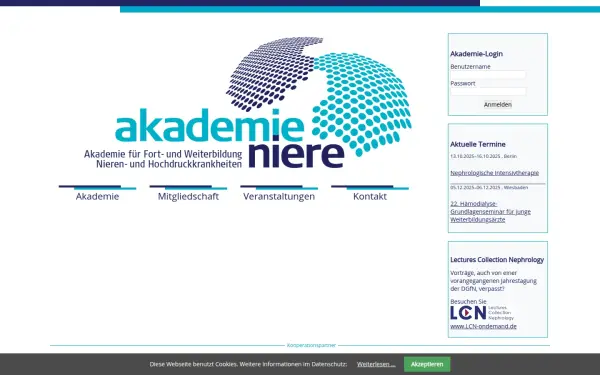Focus the Passwort input field
The height and width of the screenshot is (375, 600).
pos(488,91)
